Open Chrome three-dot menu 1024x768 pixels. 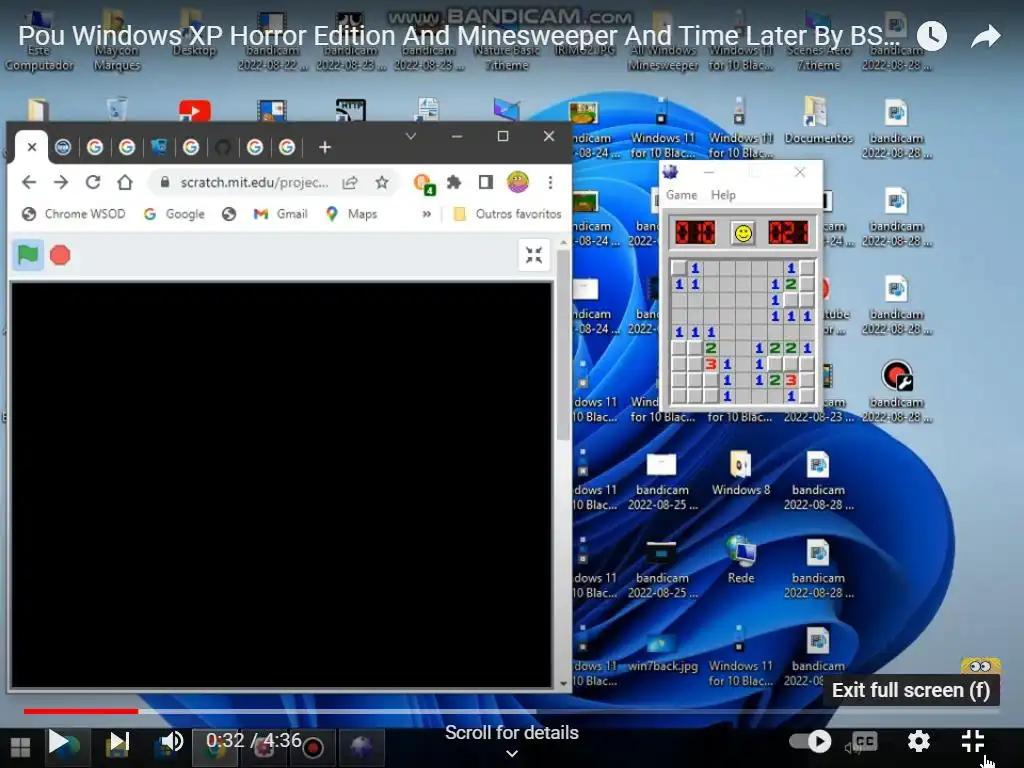click(x=551, y=182)
